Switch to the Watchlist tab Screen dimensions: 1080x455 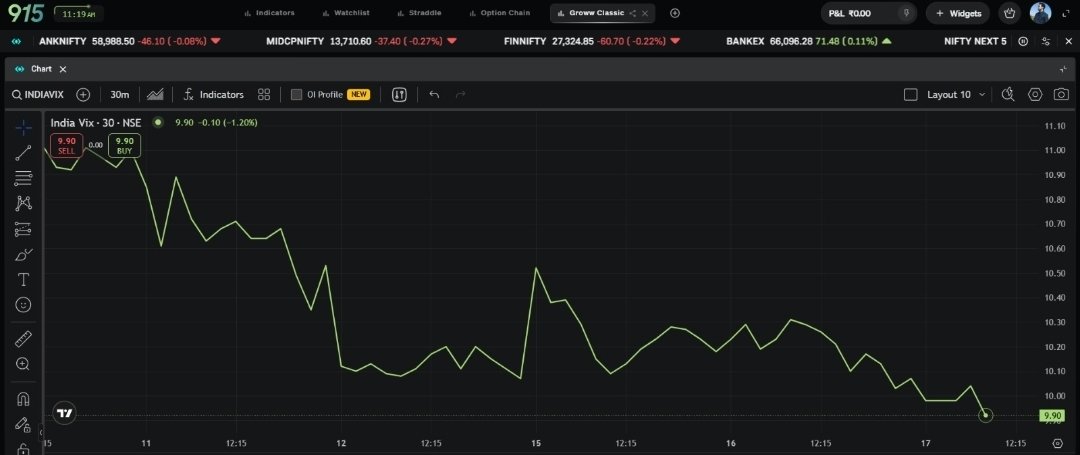(346, 13)
